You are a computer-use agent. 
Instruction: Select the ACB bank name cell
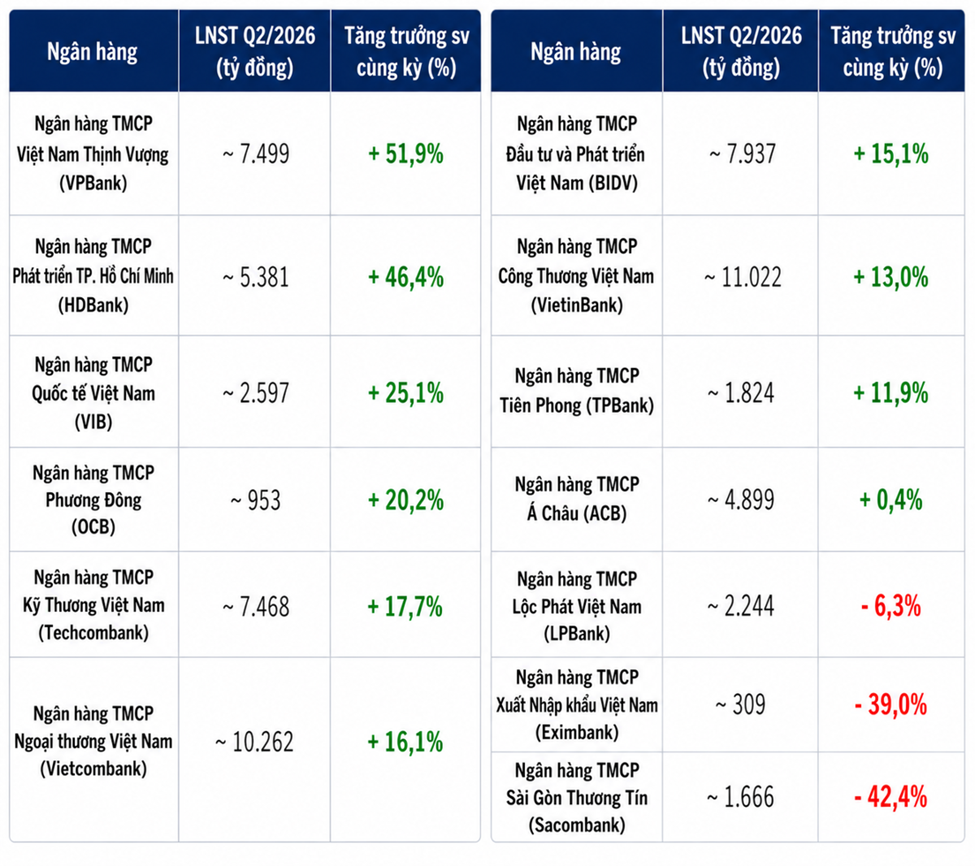tap(576, 499)
